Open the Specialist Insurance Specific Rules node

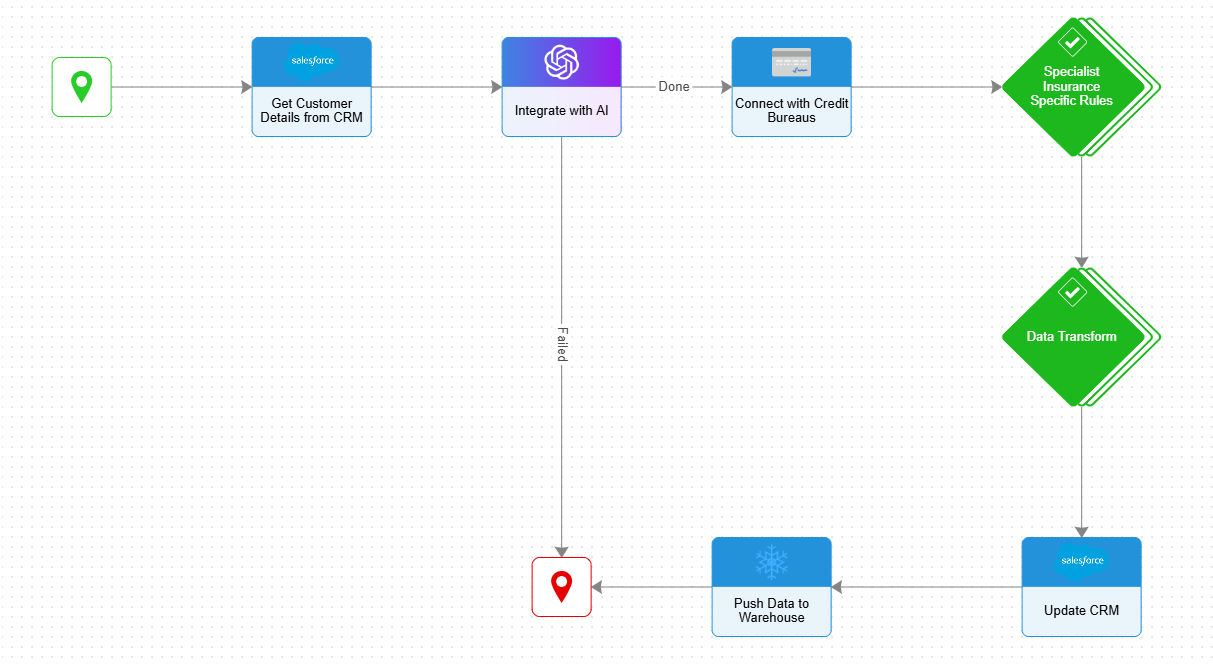click(x=1072, y=86)
